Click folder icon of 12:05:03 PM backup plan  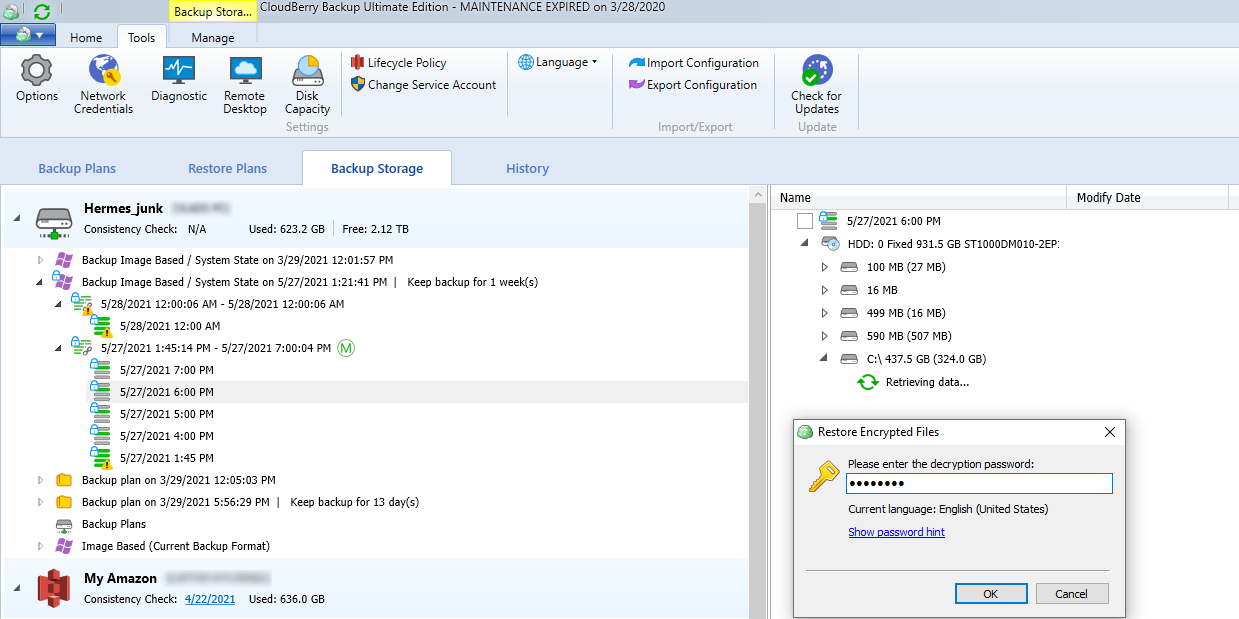point(64,480)
